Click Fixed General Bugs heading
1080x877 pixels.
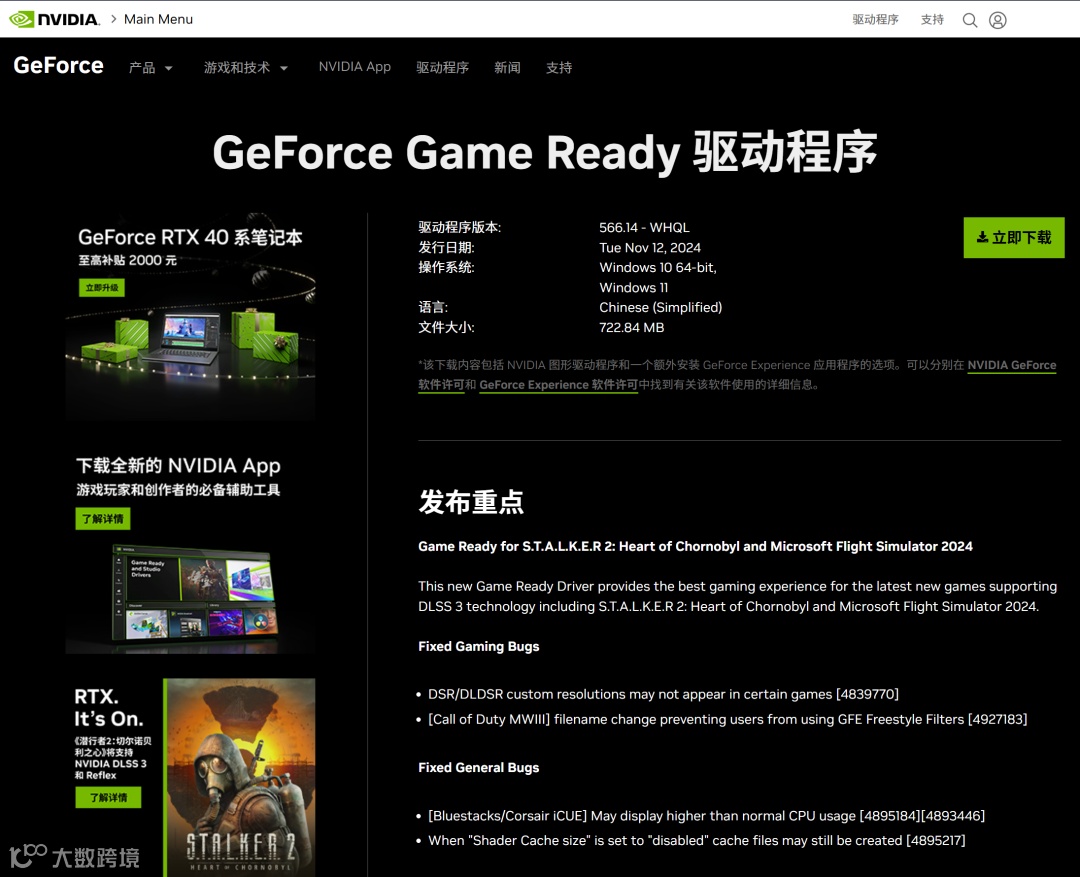479,767
